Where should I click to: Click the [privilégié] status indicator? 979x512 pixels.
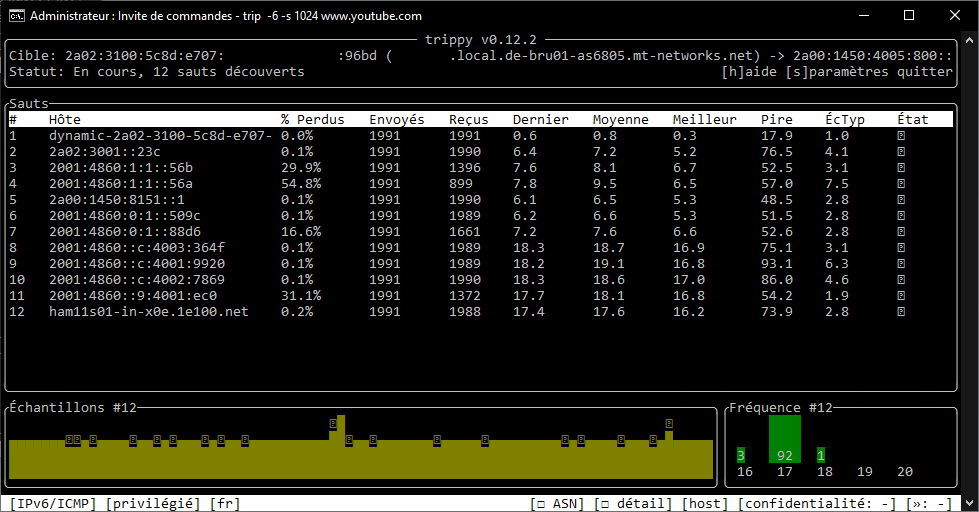tap(153, 503)
